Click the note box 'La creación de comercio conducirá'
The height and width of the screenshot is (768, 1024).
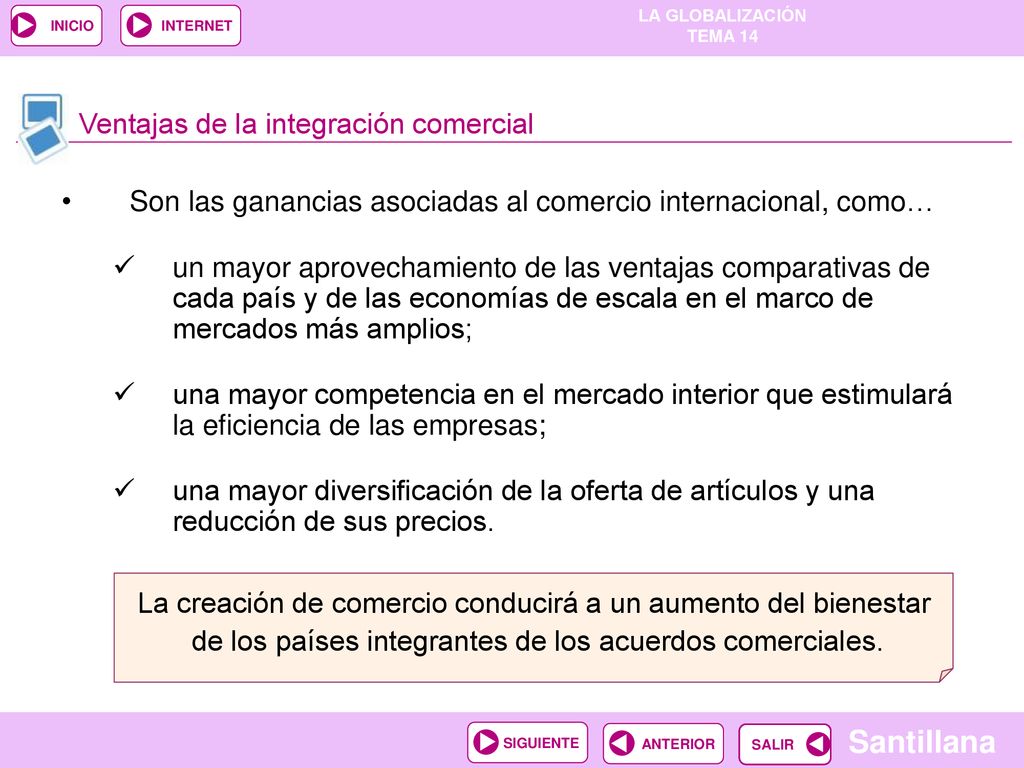pos(533,628)
